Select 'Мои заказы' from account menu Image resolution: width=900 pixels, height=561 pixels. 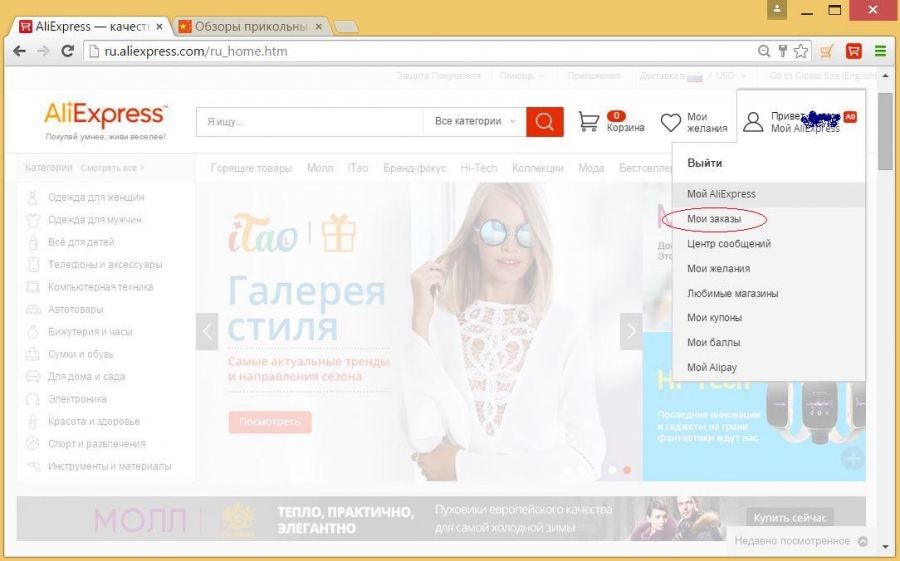[x=714, y=218]
